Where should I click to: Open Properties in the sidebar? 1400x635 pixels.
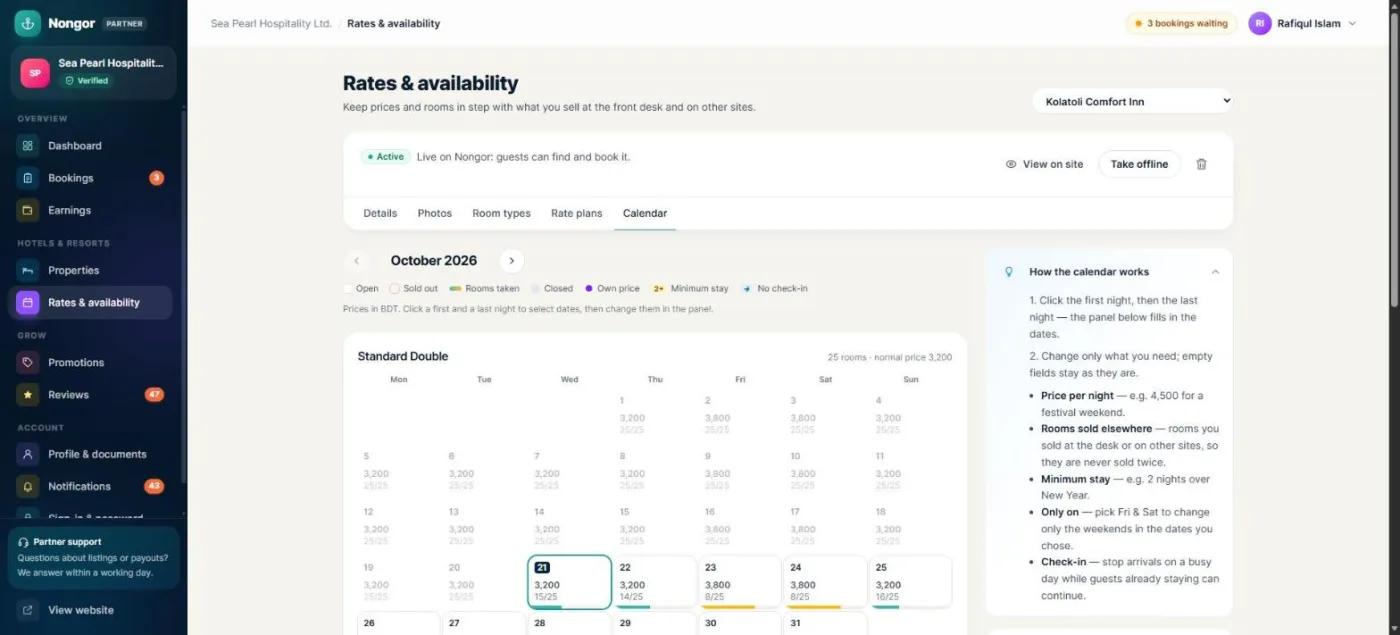click(90, 270)
